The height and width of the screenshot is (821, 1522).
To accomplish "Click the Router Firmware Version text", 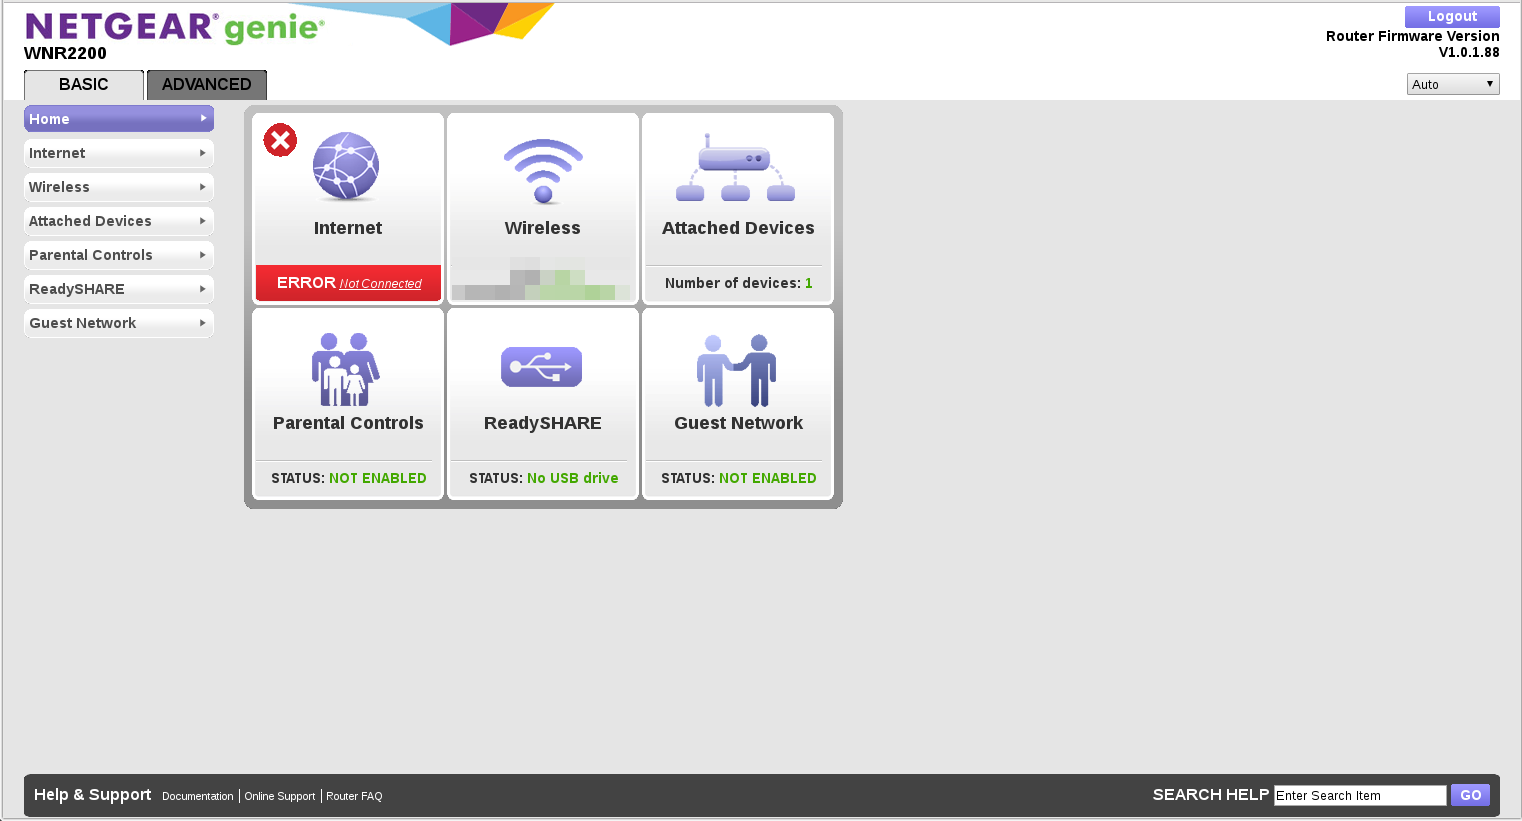I will pyautogui.click(x=1412, y=44).
